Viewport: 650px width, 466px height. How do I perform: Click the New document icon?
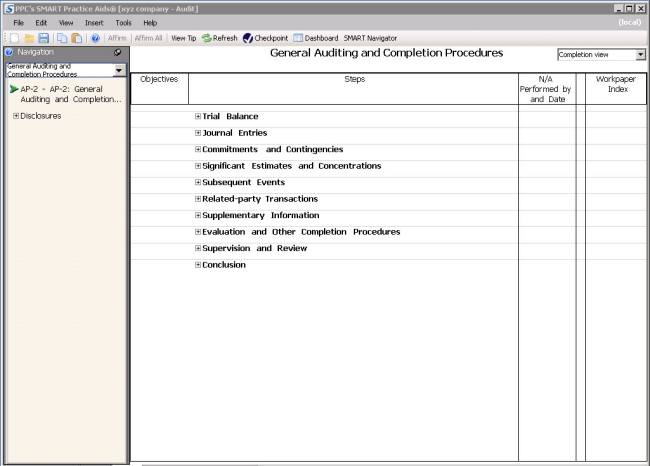(x=15, y=38)
